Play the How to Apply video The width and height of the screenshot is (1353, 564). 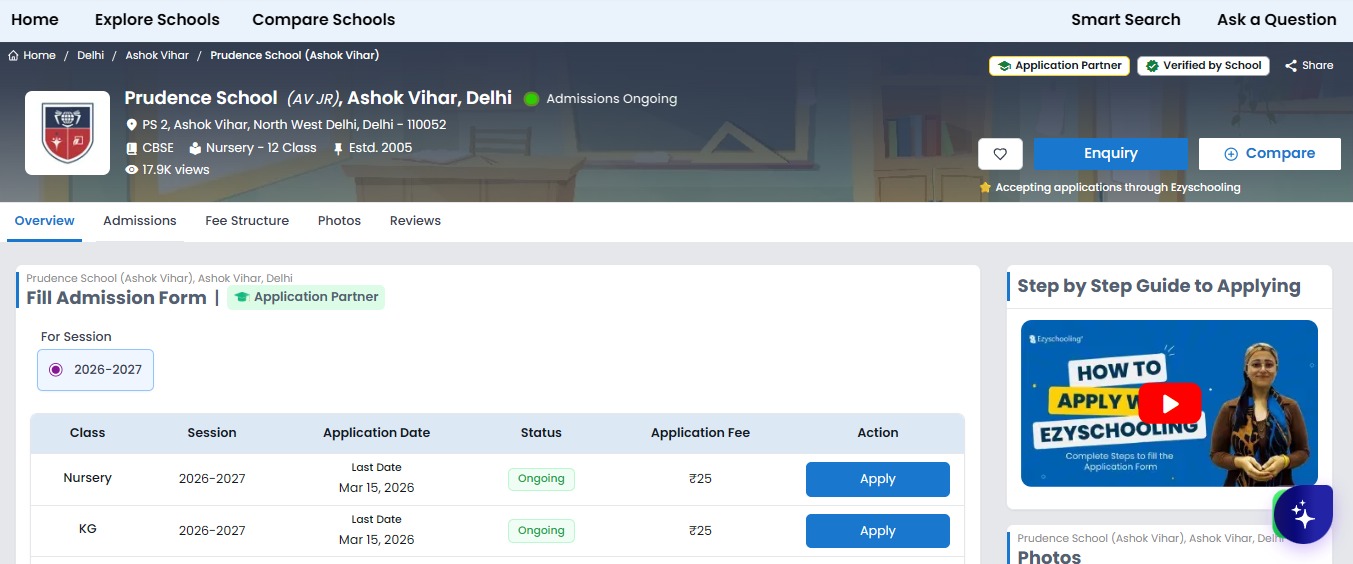click(1169, 404)
